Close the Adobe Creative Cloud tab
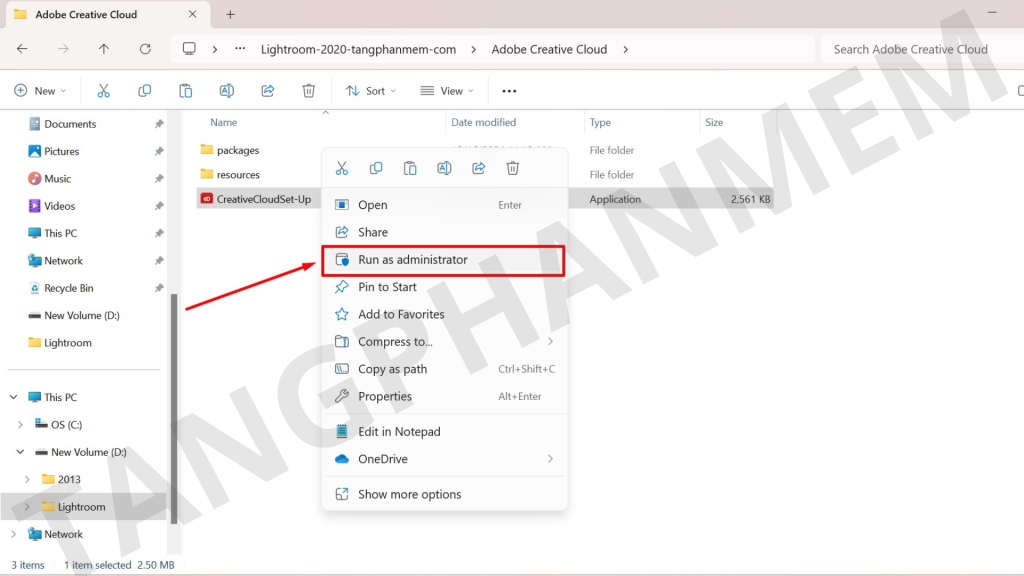 tap(192, 14)
